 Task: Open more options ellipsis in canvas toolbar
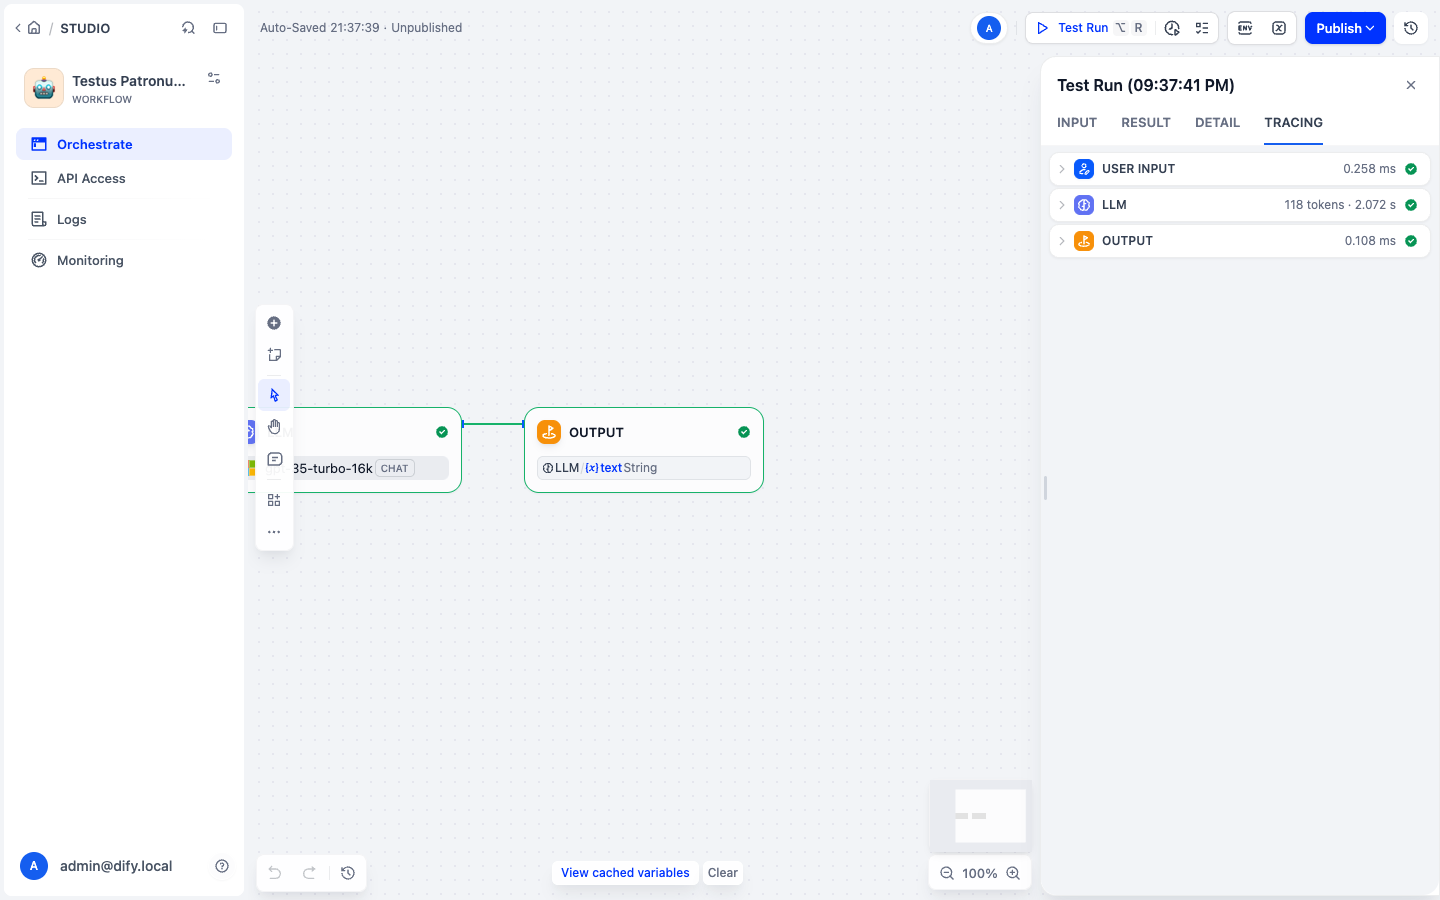(274, 532)
